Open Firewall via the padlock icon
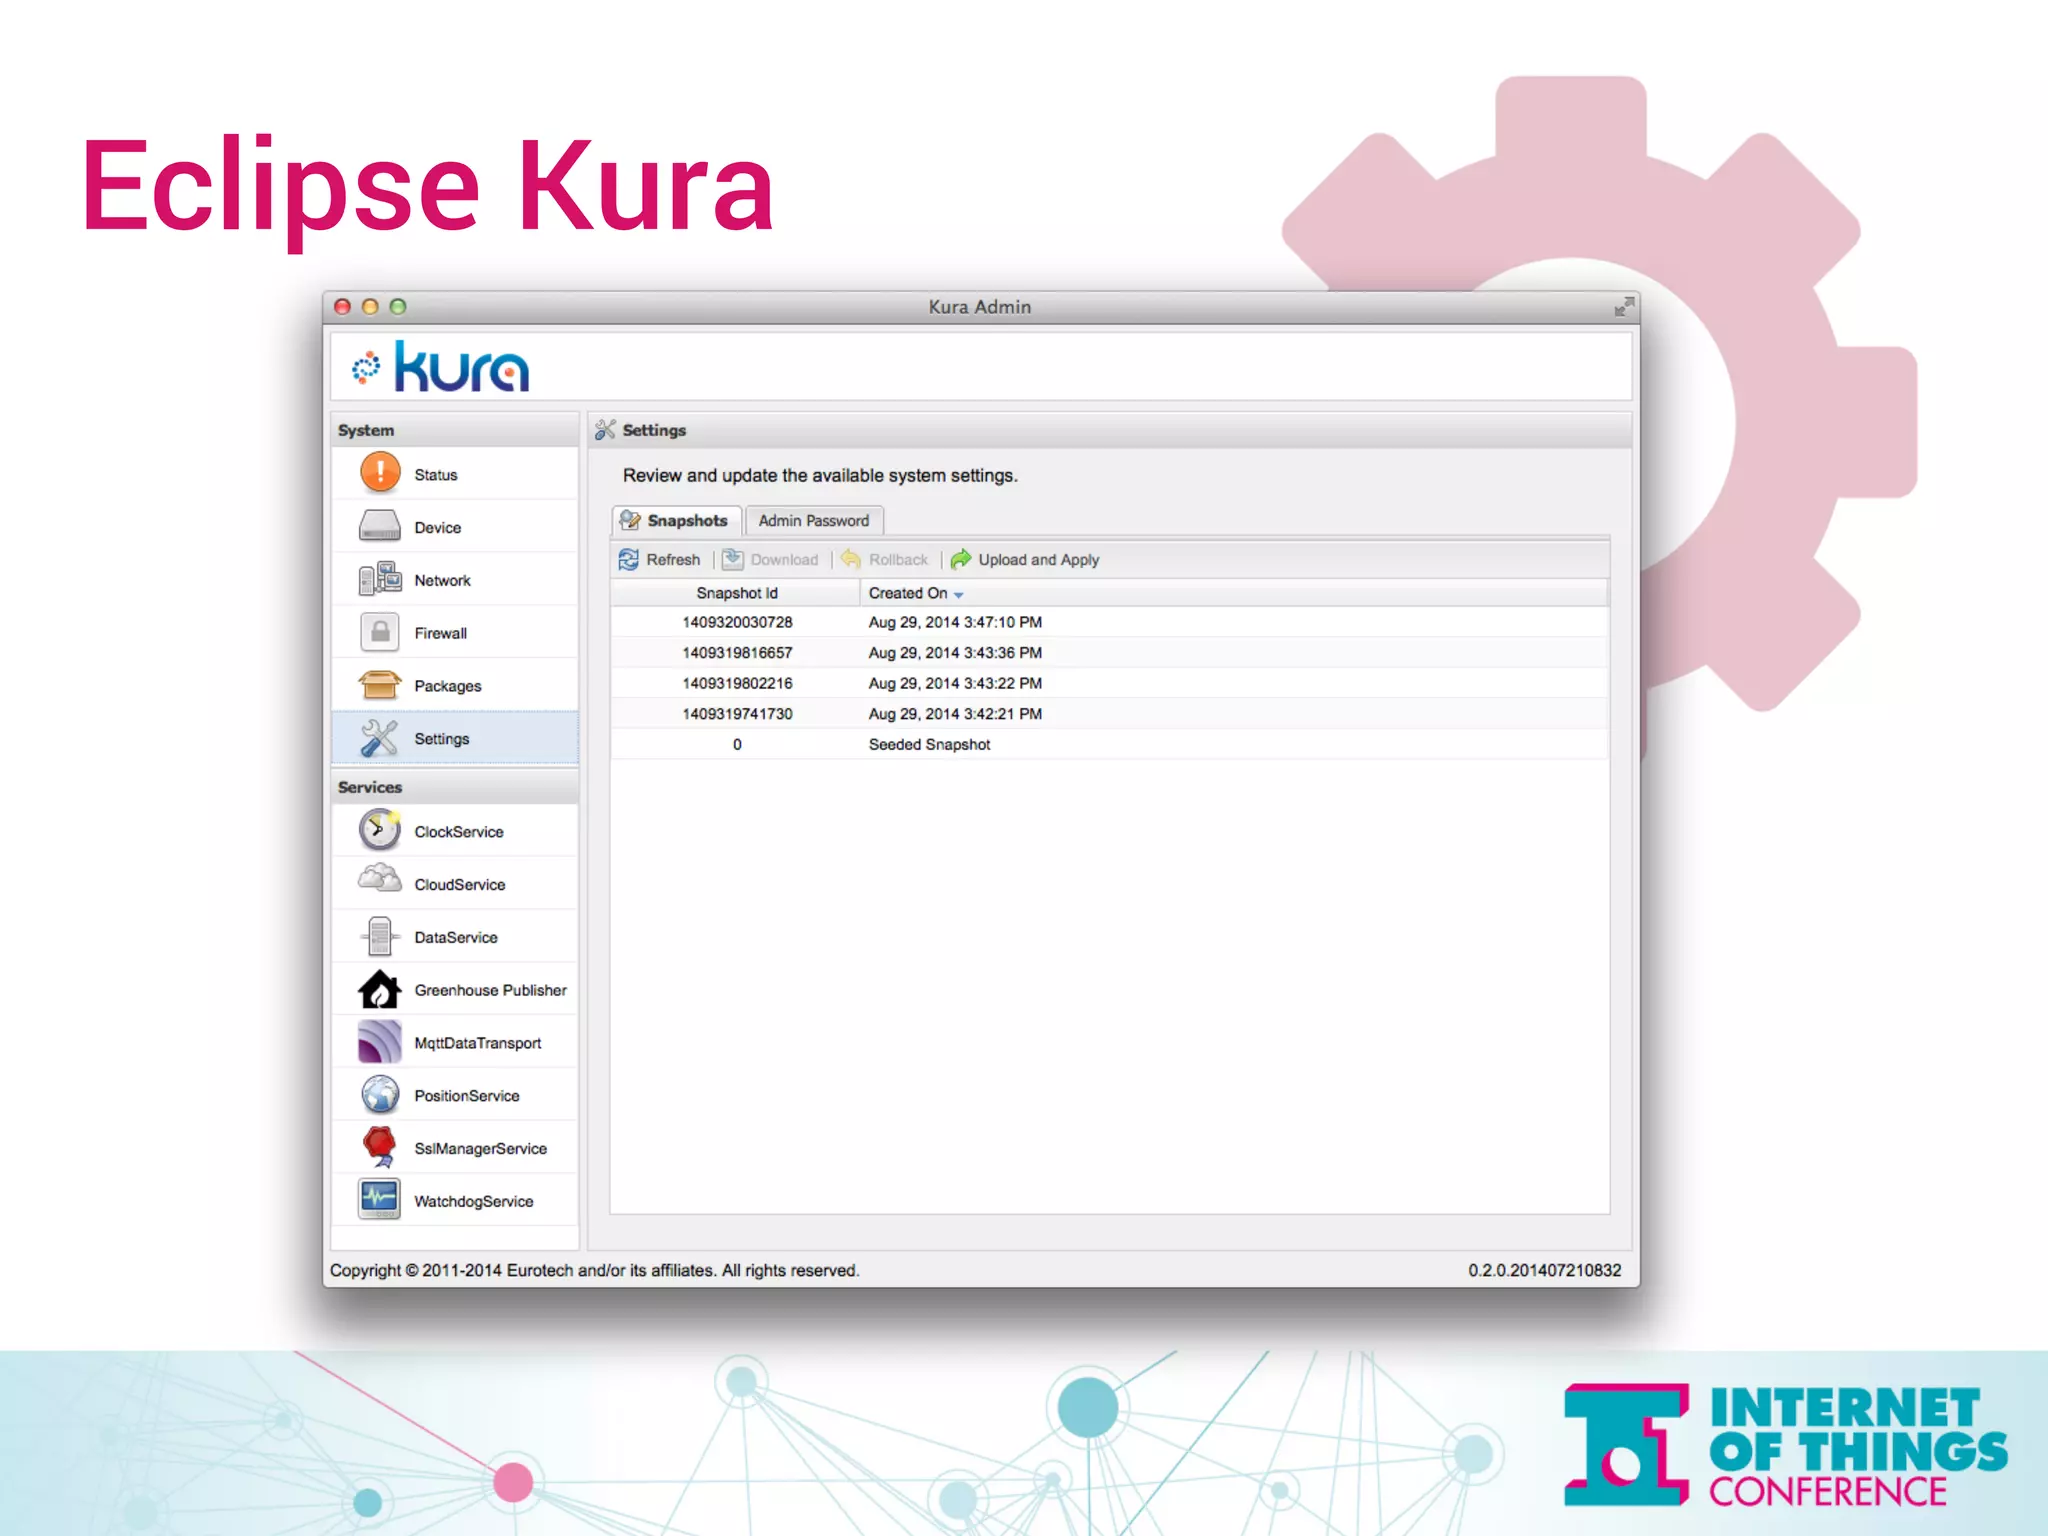2048x1536 pixels. (x=380, y=632)
